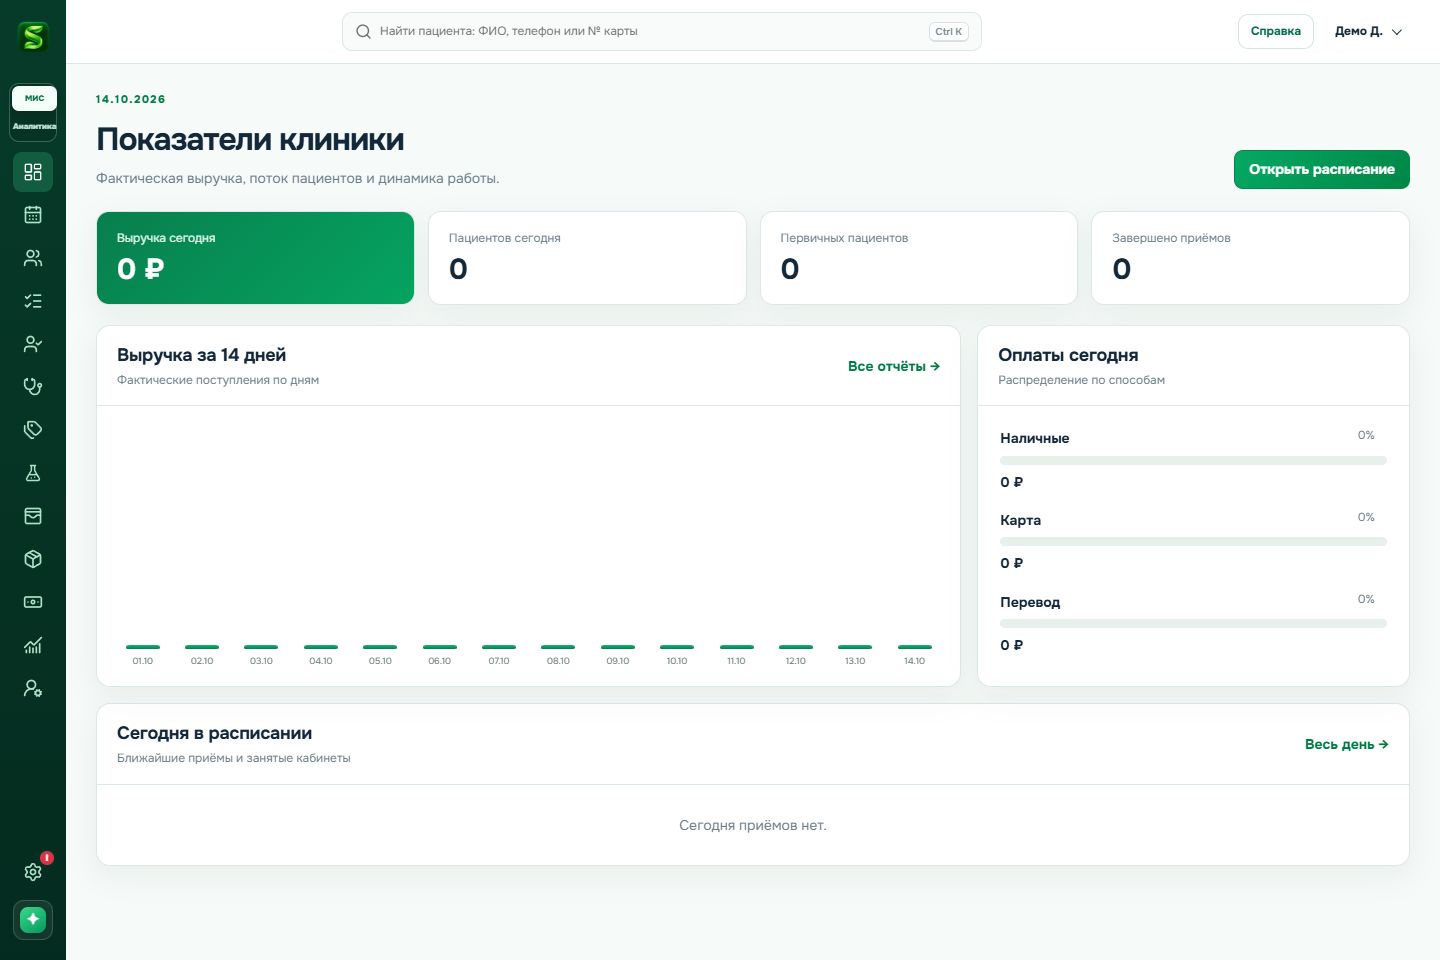Open the user settings icon in sidebar
The width and height of the screenshot is (1440, 960).
[x=33, y=688]
